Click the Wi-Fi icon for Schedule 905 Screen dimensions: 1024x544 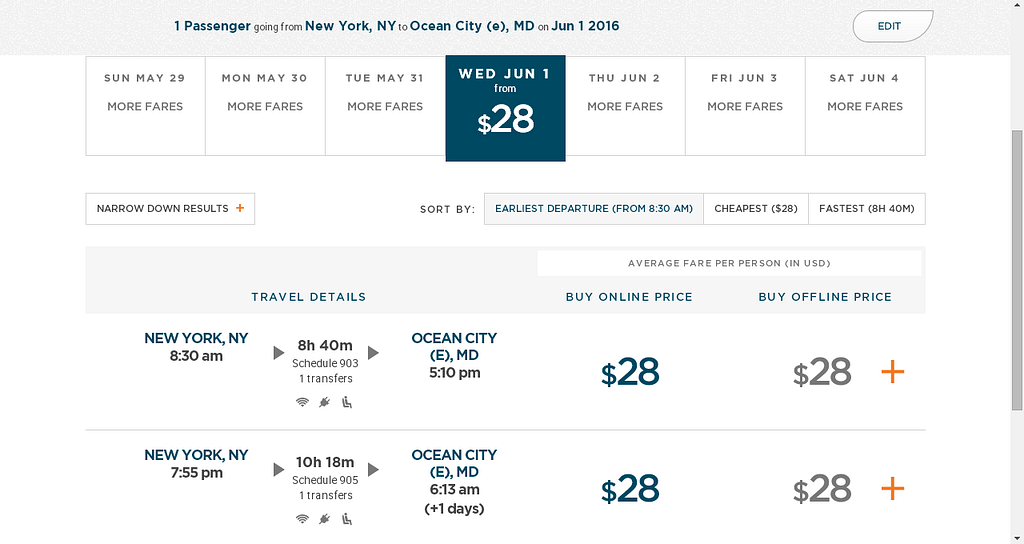[x=302, y=519]
